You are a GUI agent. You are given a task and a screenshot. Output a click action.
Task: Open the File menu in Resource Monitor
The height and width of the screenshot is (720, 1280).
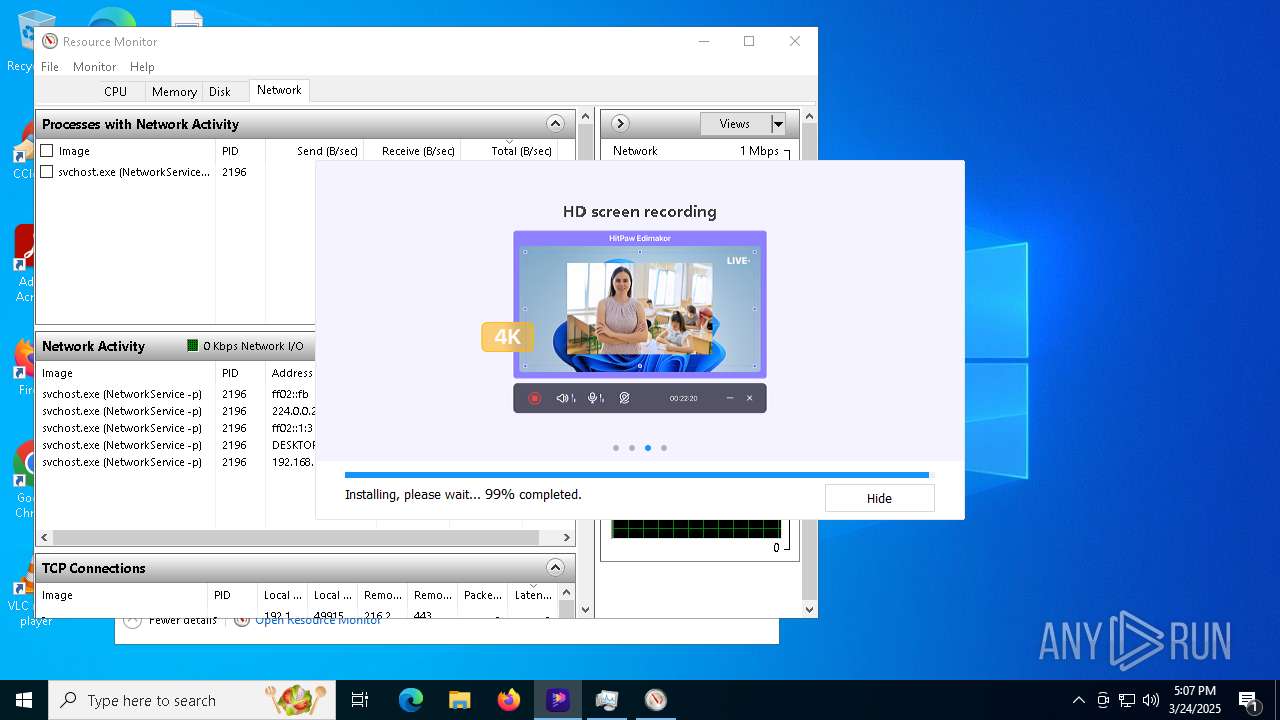(50, 67)
